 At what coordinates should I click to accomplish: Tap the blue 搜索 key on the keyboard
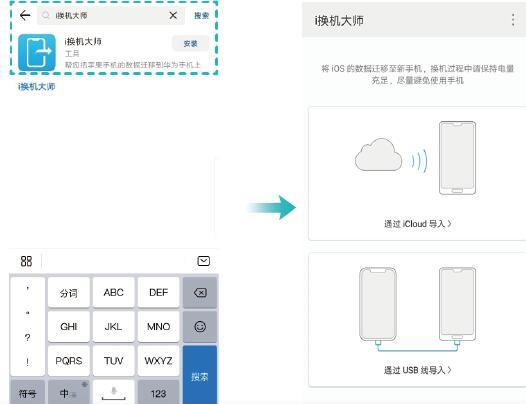[x=200, y=375]
